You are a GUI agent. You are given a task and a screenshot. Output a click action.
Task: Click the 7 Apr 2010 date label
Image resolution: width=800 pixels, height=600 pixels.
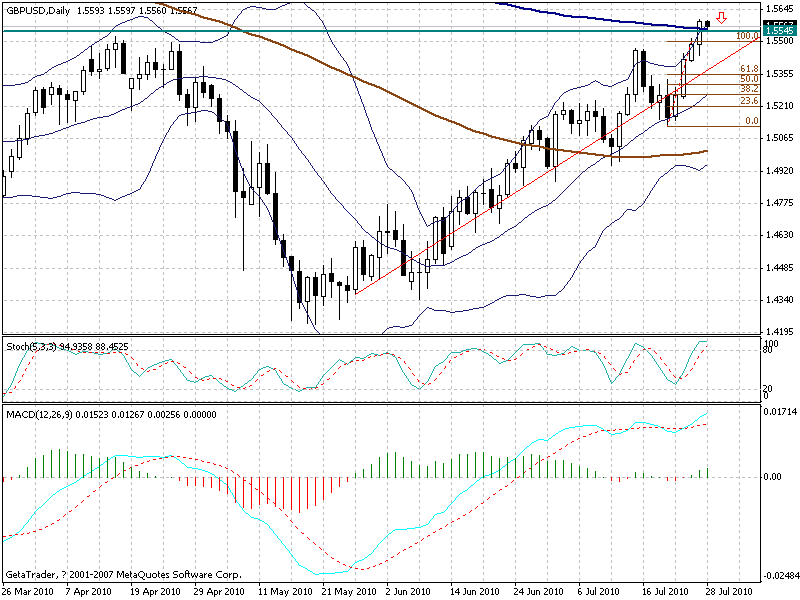90,592
